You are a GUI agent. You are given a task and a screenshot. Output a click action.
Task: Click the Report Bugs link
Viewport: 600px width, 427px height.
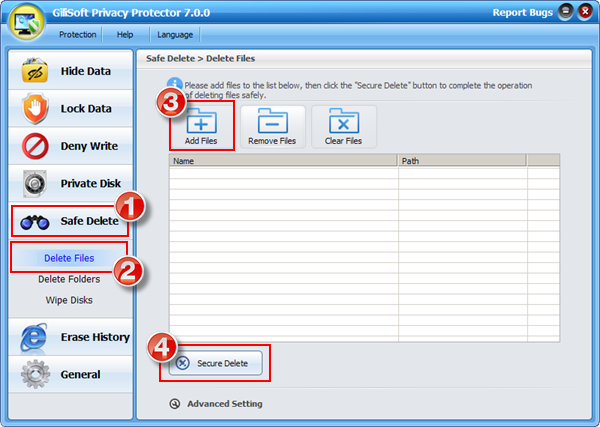[x=522, y=13]
